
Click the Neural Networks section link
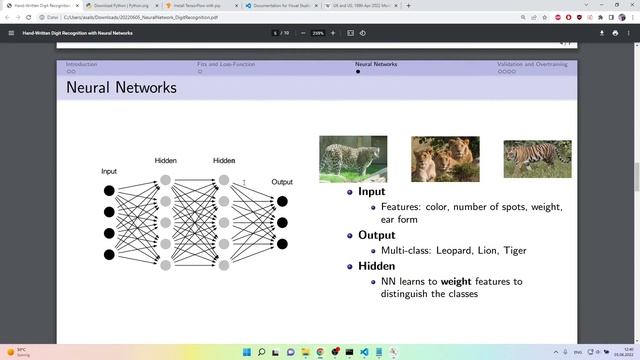[376, 64]
